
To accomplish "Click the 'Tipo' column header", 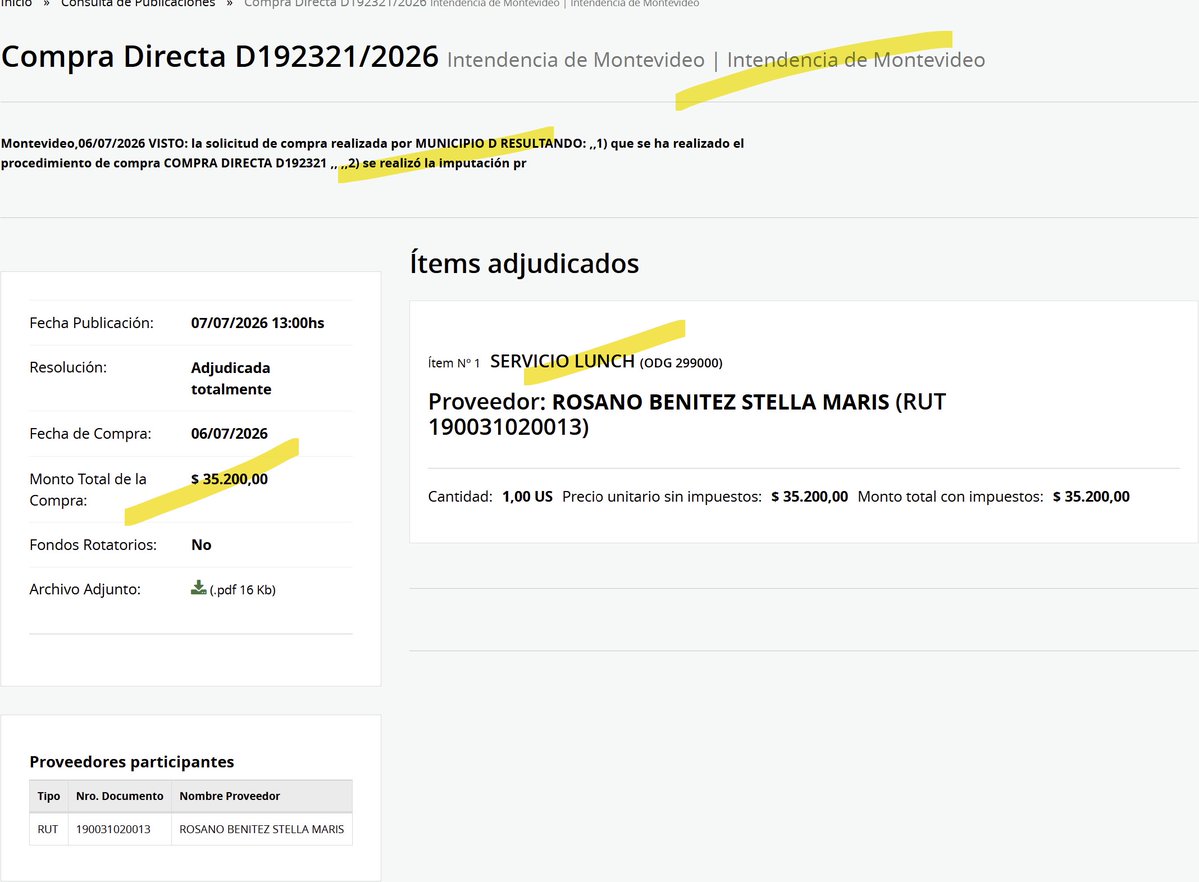I will tap(49, 796).
